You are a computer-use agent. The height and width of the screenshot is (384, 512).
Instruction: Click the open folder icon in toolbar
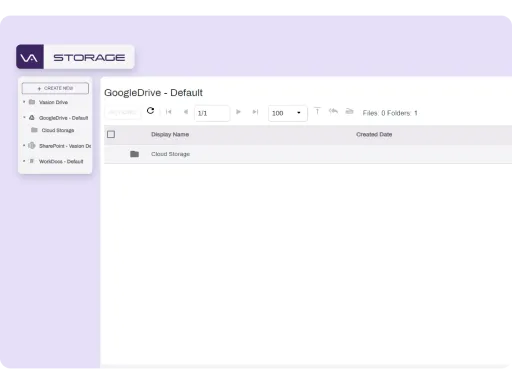349,111
